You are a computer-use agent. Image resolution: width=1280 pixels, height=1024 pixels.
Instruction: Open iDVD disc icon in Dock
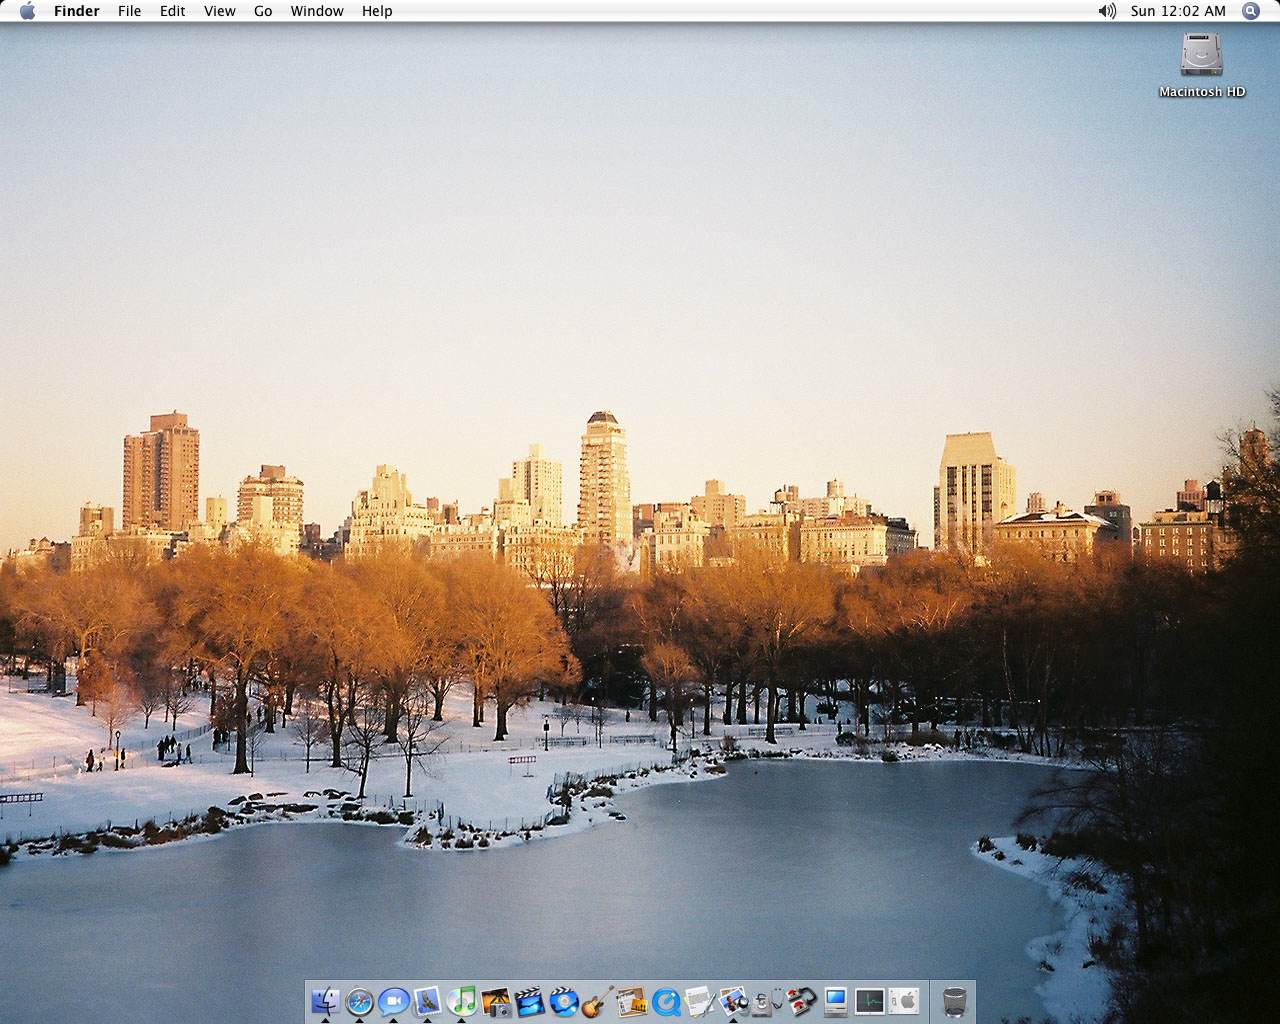coord(564,1001)
